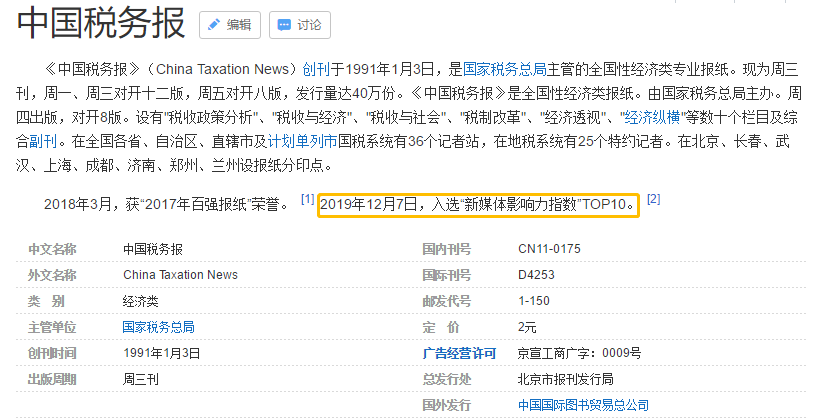Viewport: 816px width, 419px height.
Task: Click China Taxation News in 外文名称 row
Action: pyautogui.click(x=180, y=274)
